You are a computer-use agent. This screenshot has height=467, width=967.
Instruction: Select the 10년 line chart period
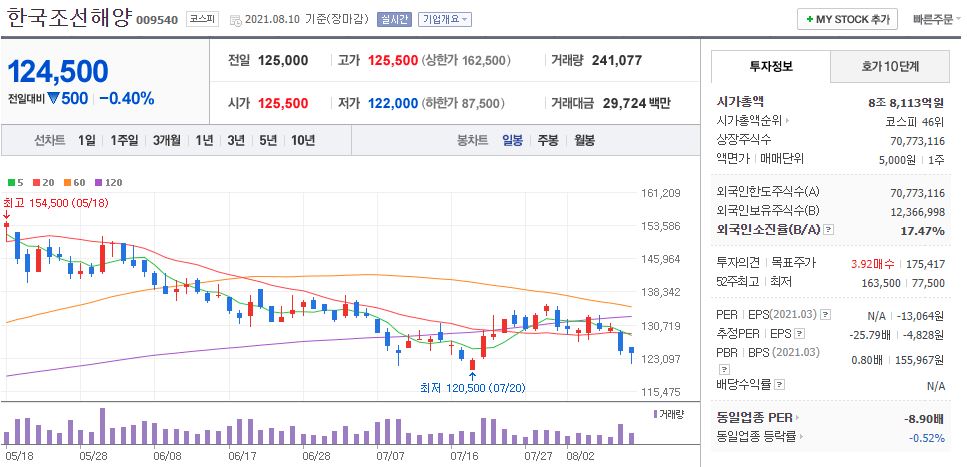coord(303,141)
